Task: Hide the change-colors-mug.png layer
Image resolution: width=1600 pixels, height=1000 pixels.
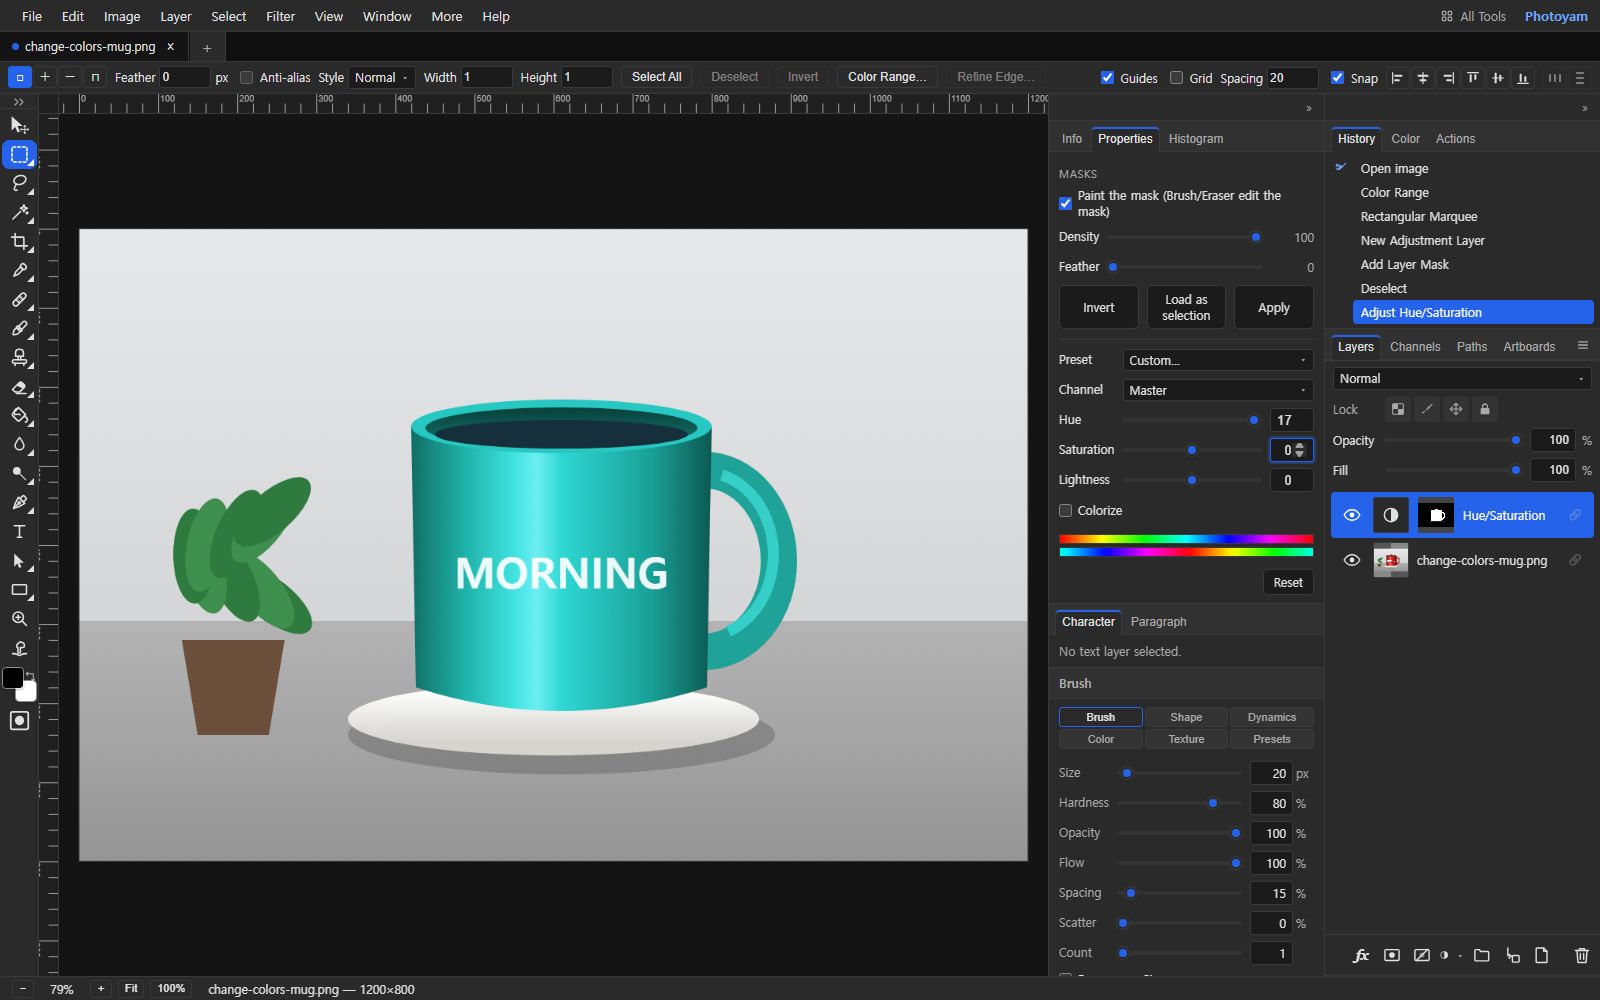Action: [1352, 560]
